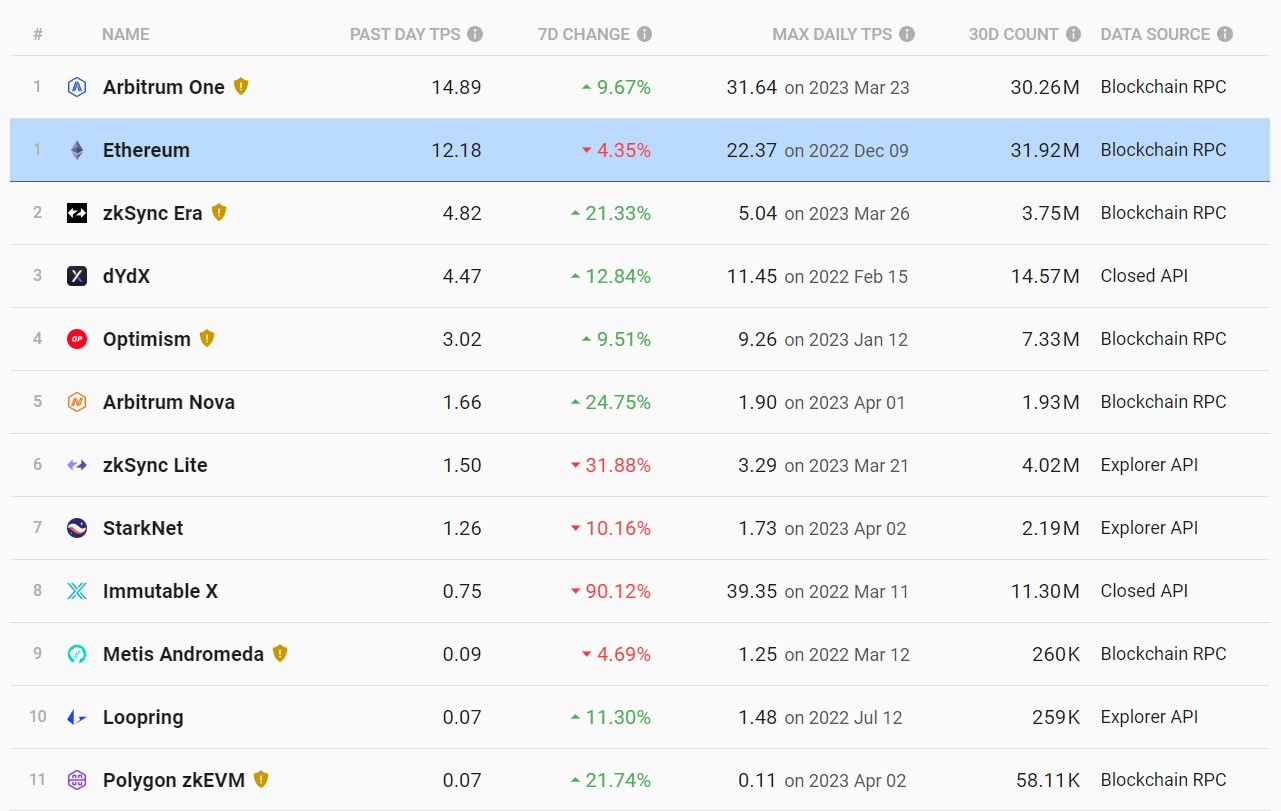The width and height of the screenshot is (1281, 811).
Task: Click dYdX's Closed API data source
Action: coord(1144,276)
